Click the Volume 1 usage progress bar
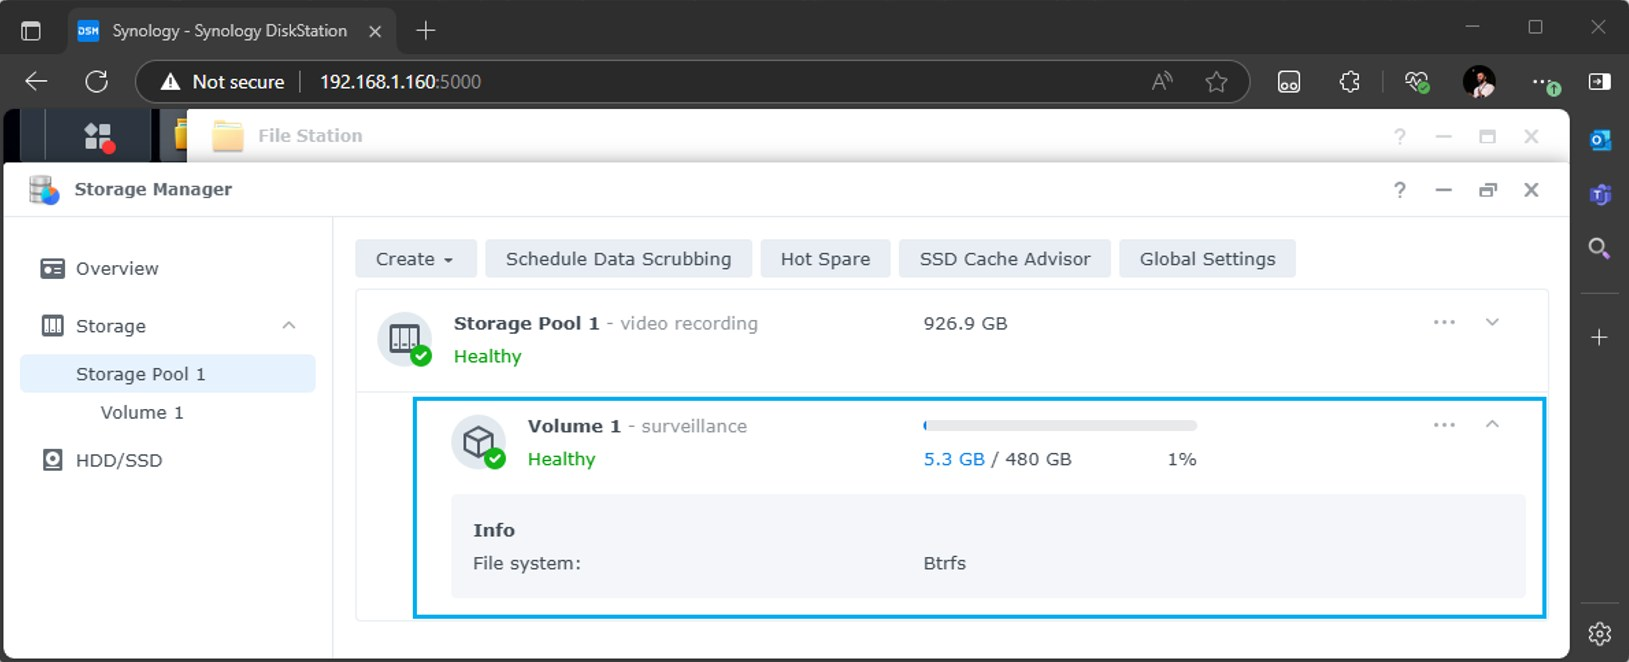The height and width of the screenshot is (662, 1629). pos(1059,426)
